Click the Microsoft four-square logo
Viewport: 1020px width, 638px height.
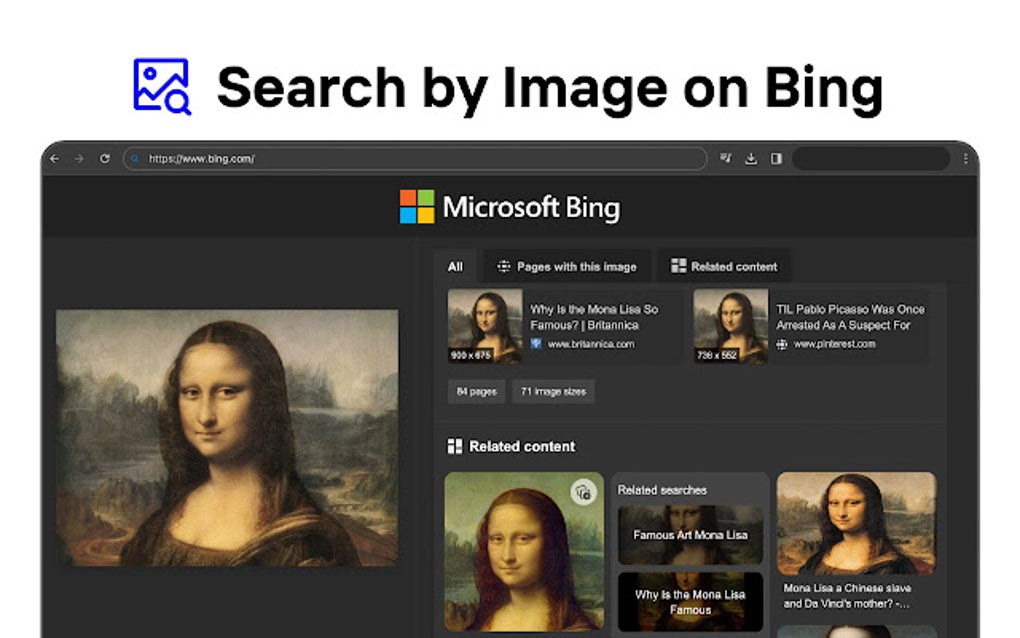417,207
